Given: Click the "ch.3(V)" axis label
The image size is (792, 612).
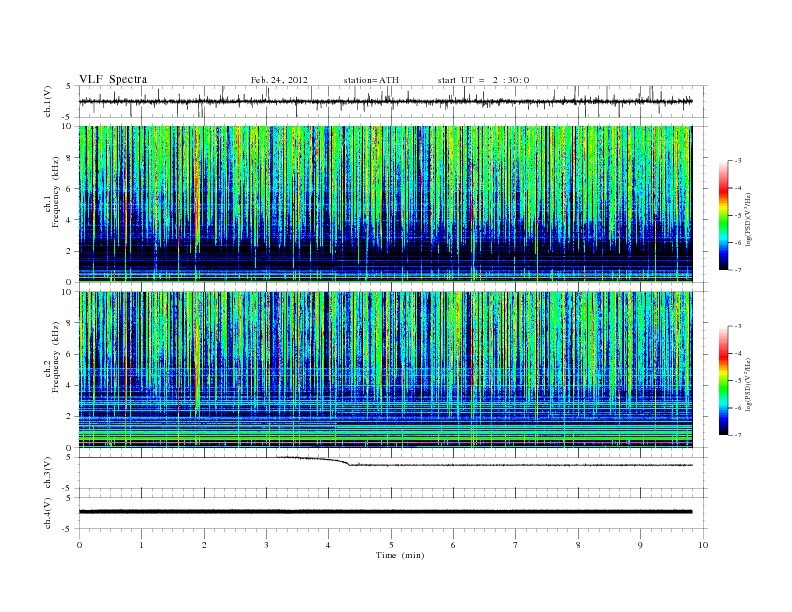Looking at the screenshot, I should [x=48, y=473].
